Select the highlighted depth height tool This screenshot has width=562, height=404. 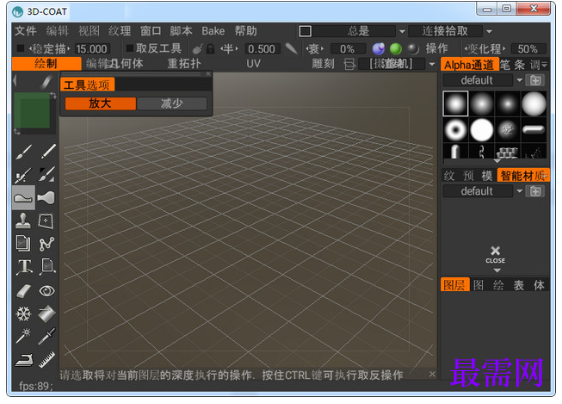pyautogui.click(x=24, y=198)
